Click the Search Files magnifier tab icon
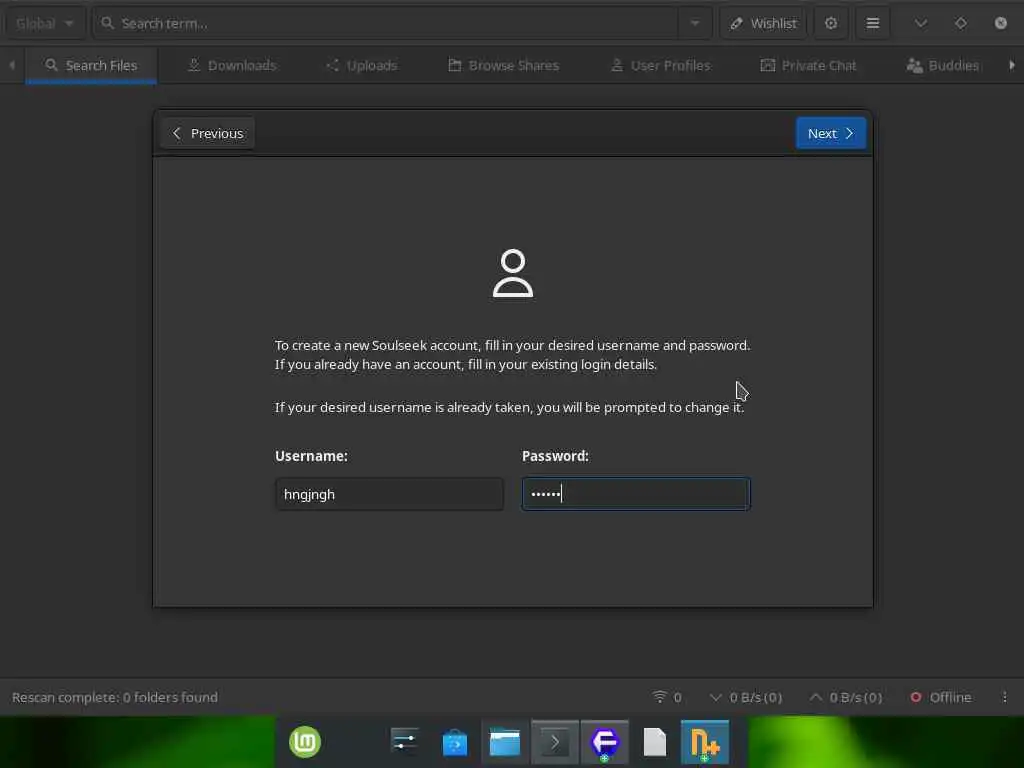1024x768 pixels. [52, 65]
